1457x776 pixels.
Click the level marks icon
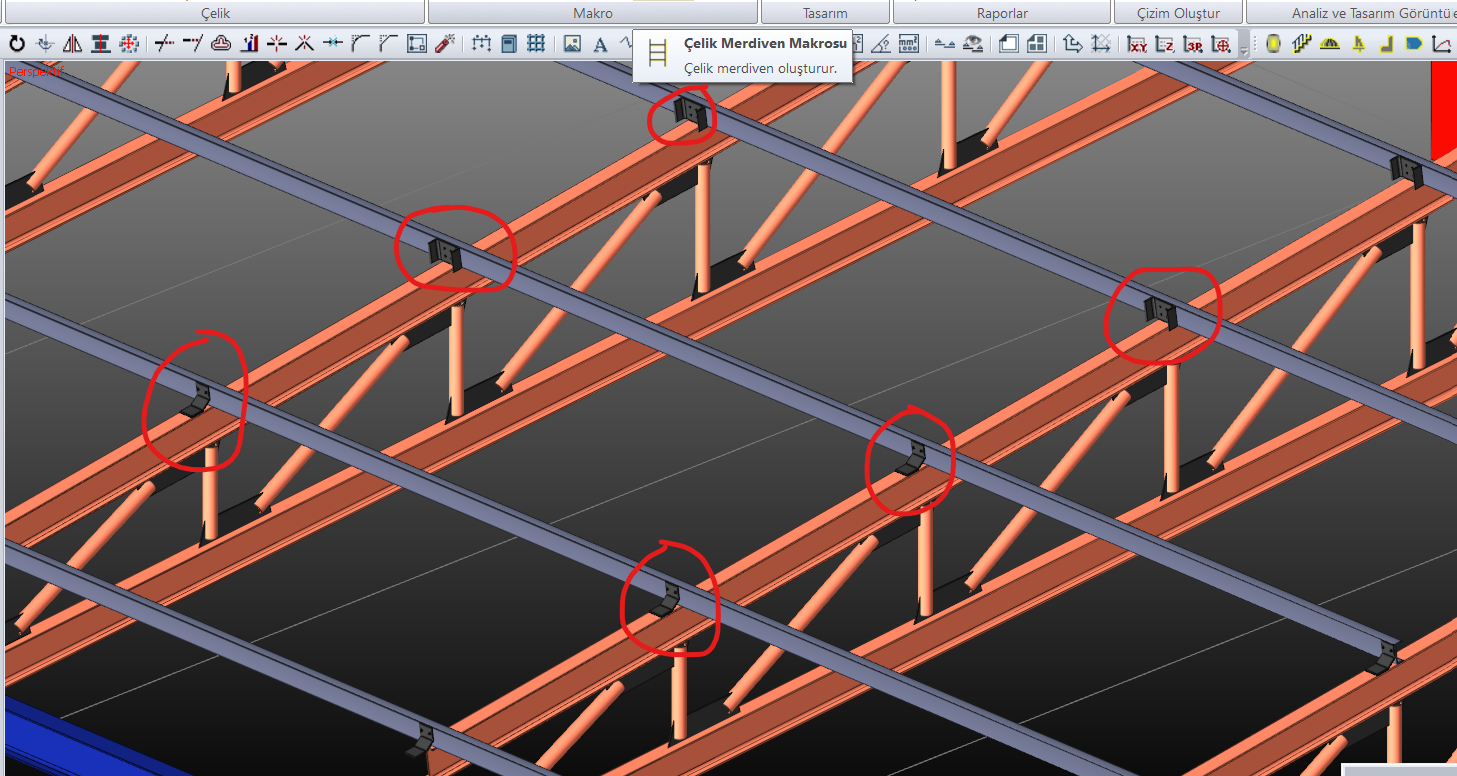click(944, 44)
